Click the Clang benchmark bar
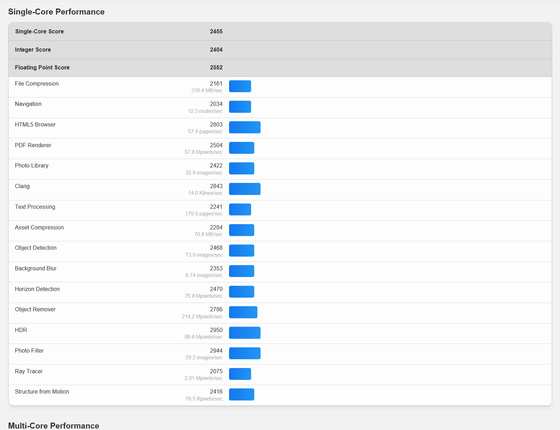 tap(245, 189)
